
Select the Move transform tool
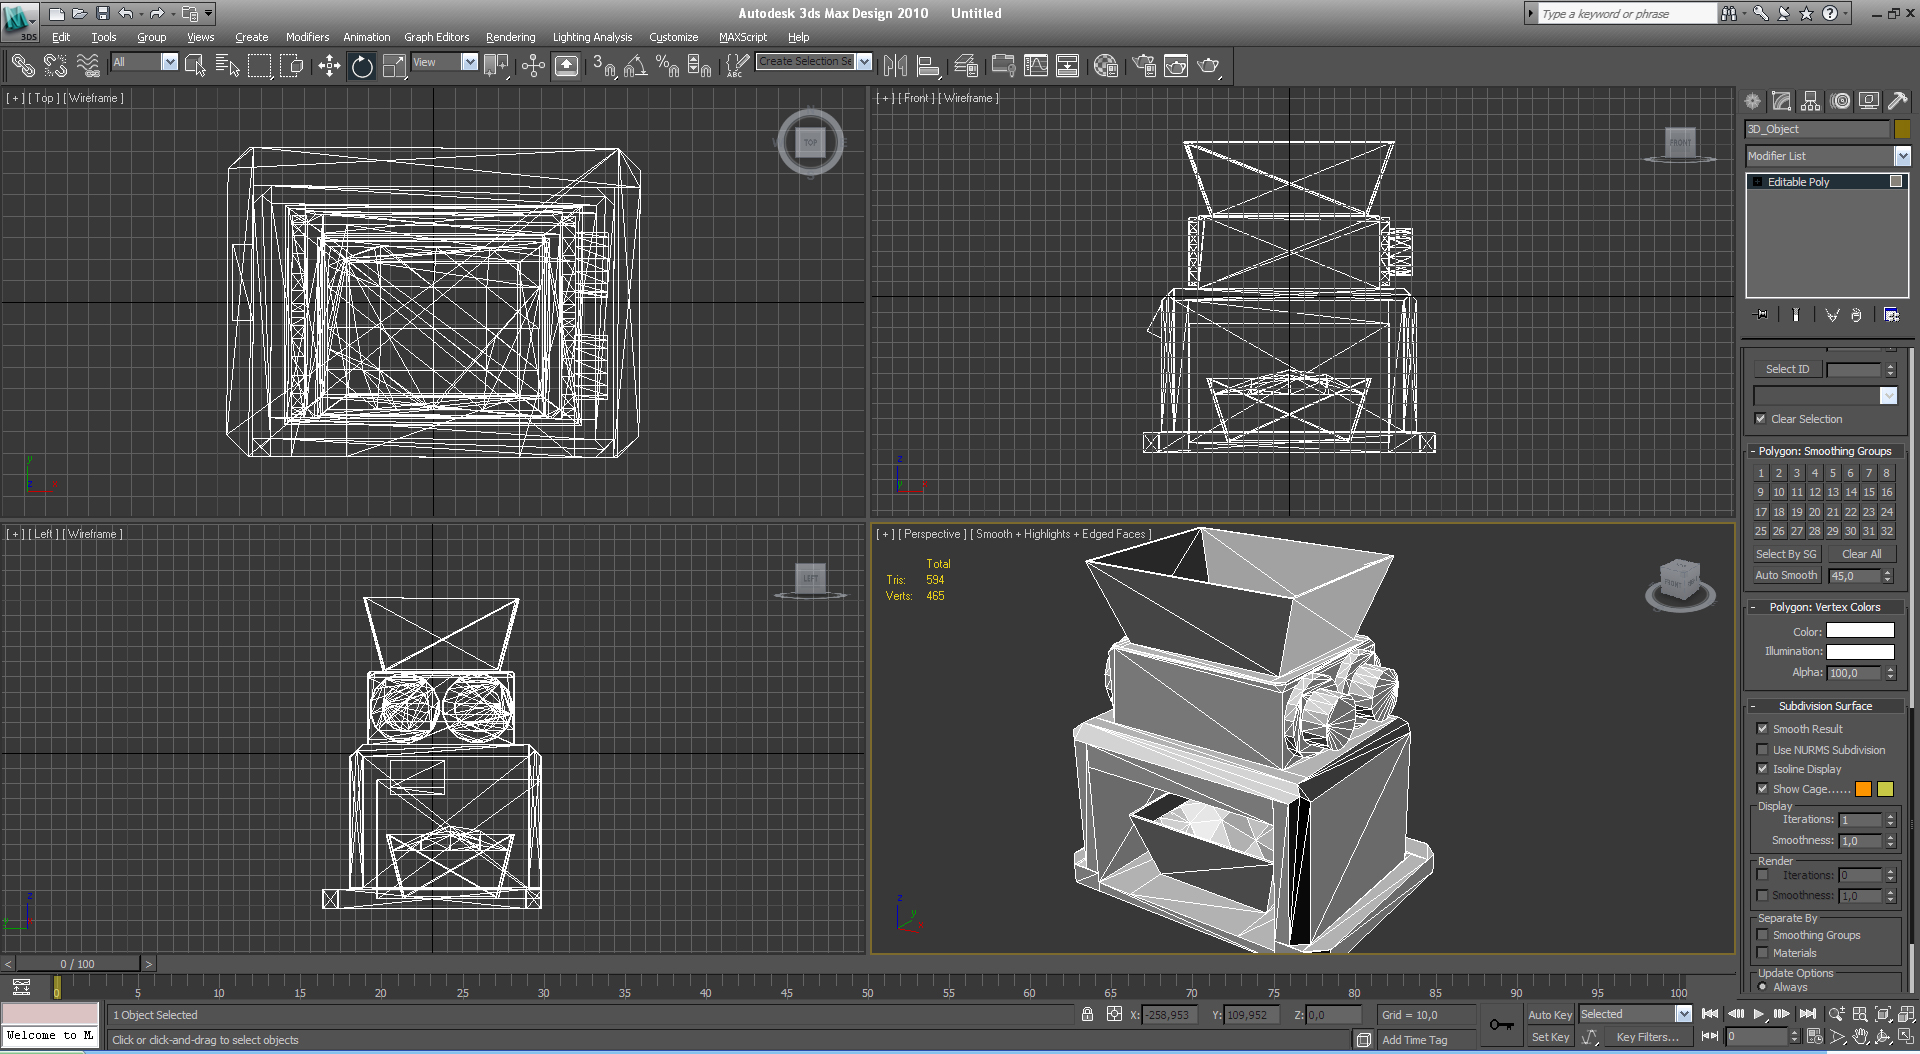tap(329, 66)
